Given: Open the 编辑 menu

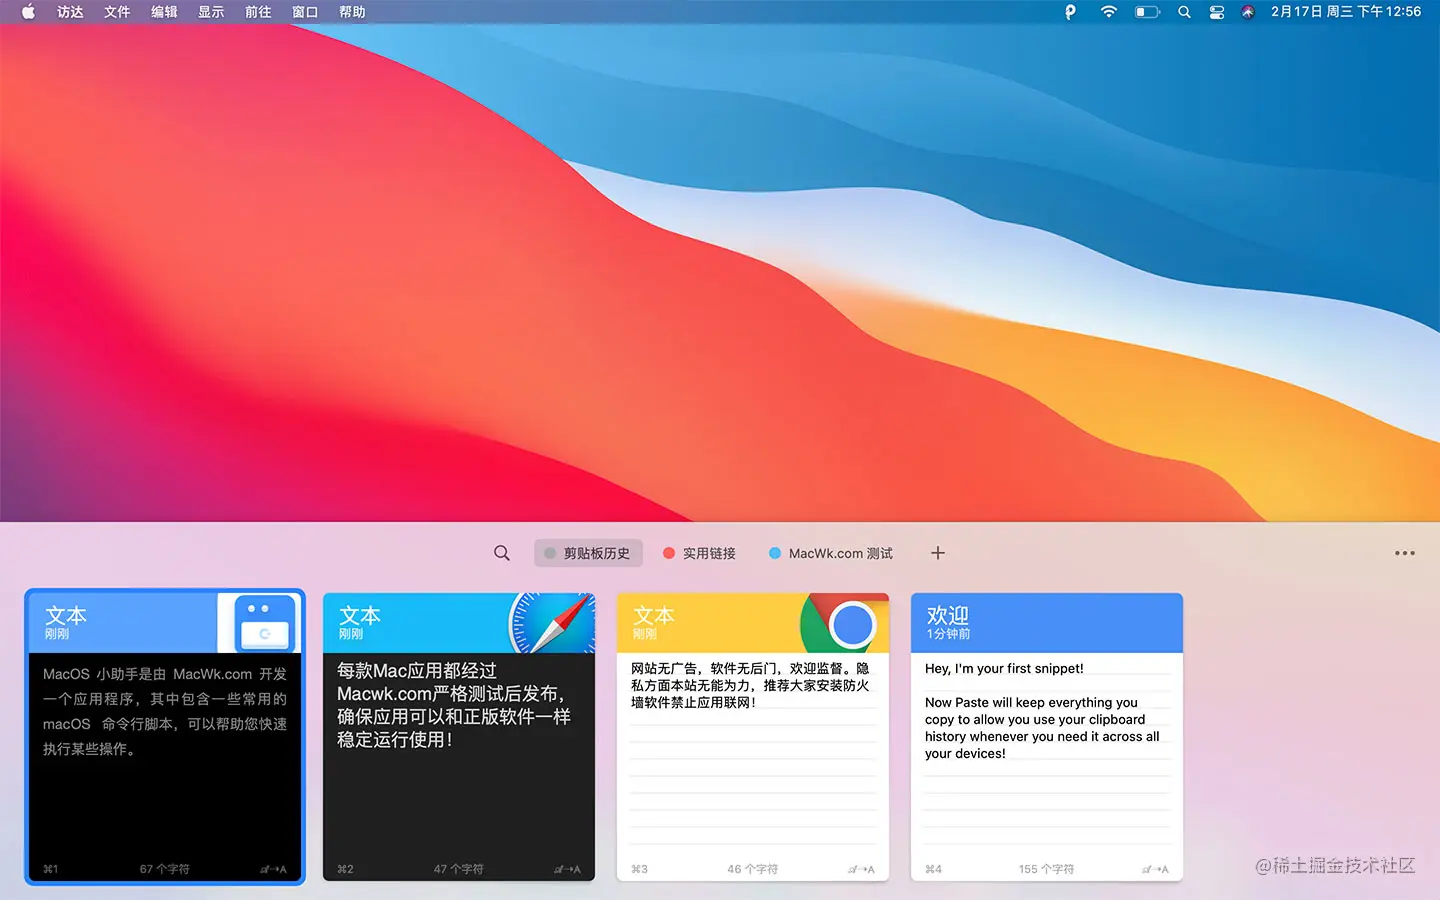Looking at the screenshot, I should (164, 12).
